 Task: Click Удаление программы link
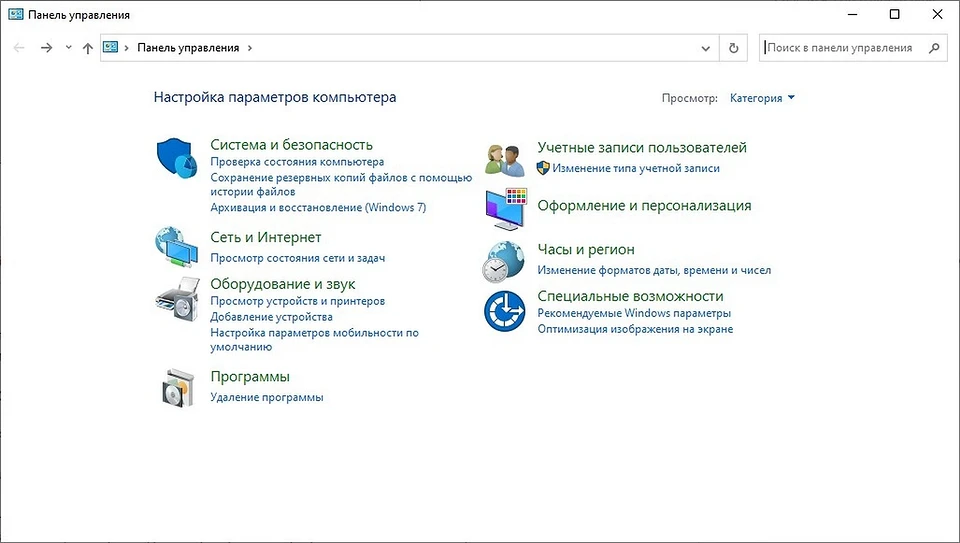[266, 397]
